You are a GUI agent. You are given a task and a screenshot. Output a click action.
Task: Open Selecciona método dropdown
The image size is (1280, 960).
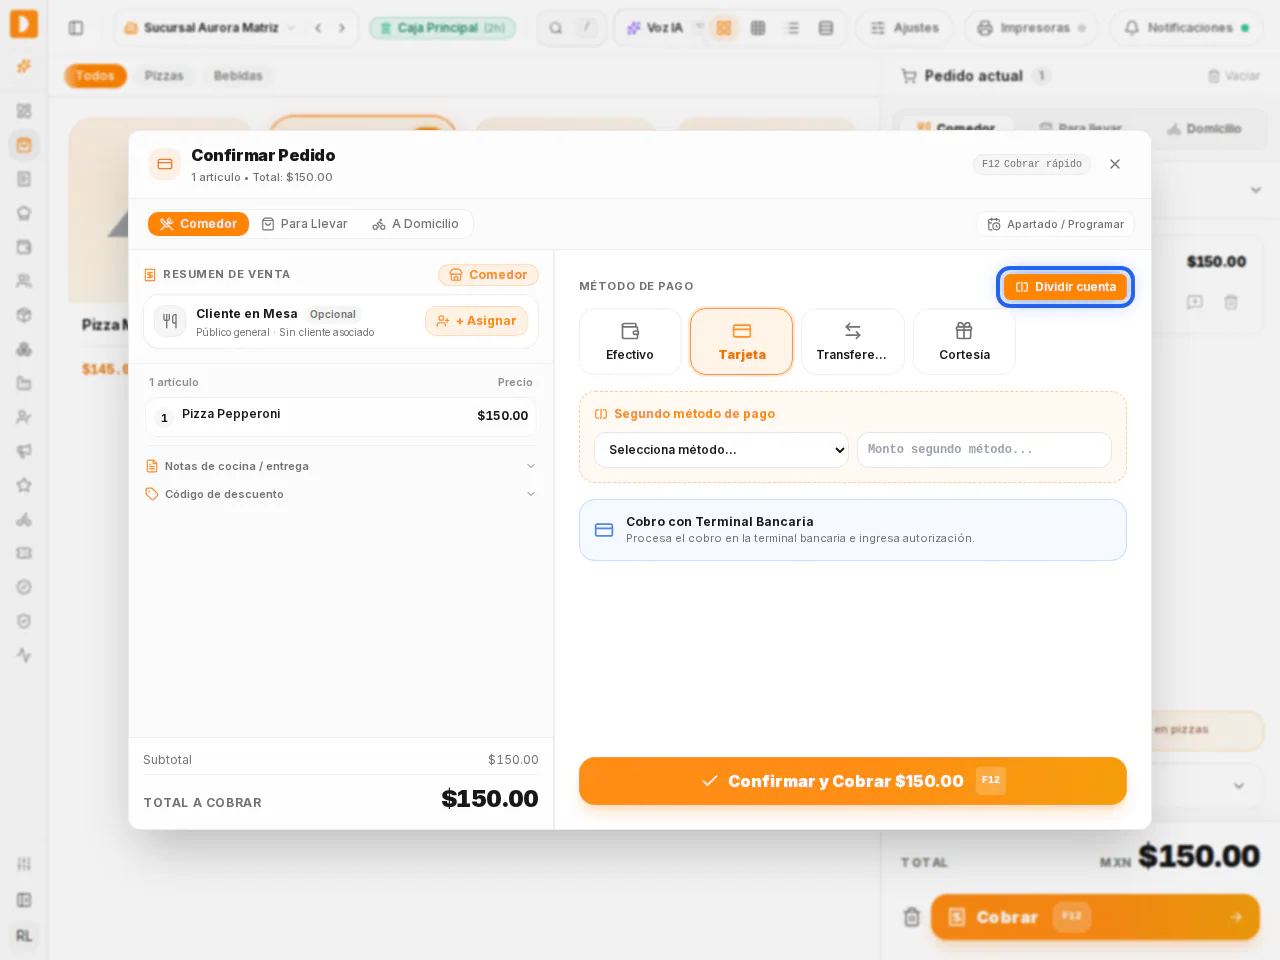click(721, 450)
